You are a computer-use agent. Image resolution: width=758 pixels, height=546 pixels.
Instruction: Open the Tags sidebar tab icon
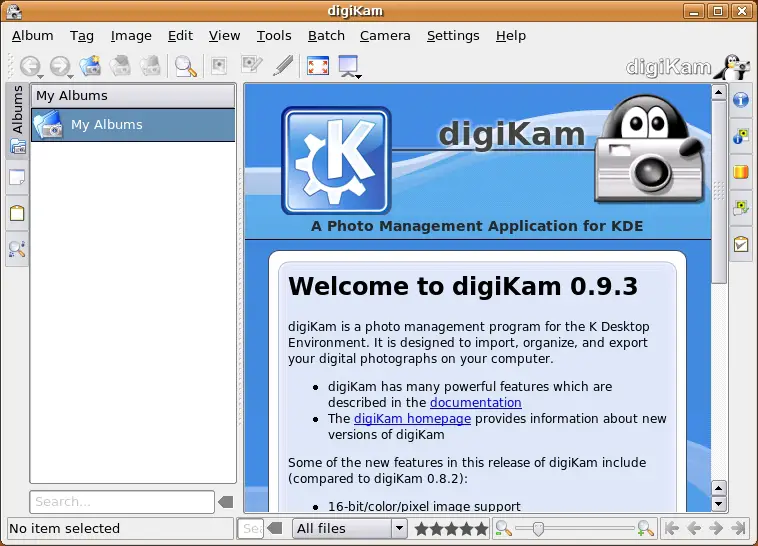tap(17, 213)
